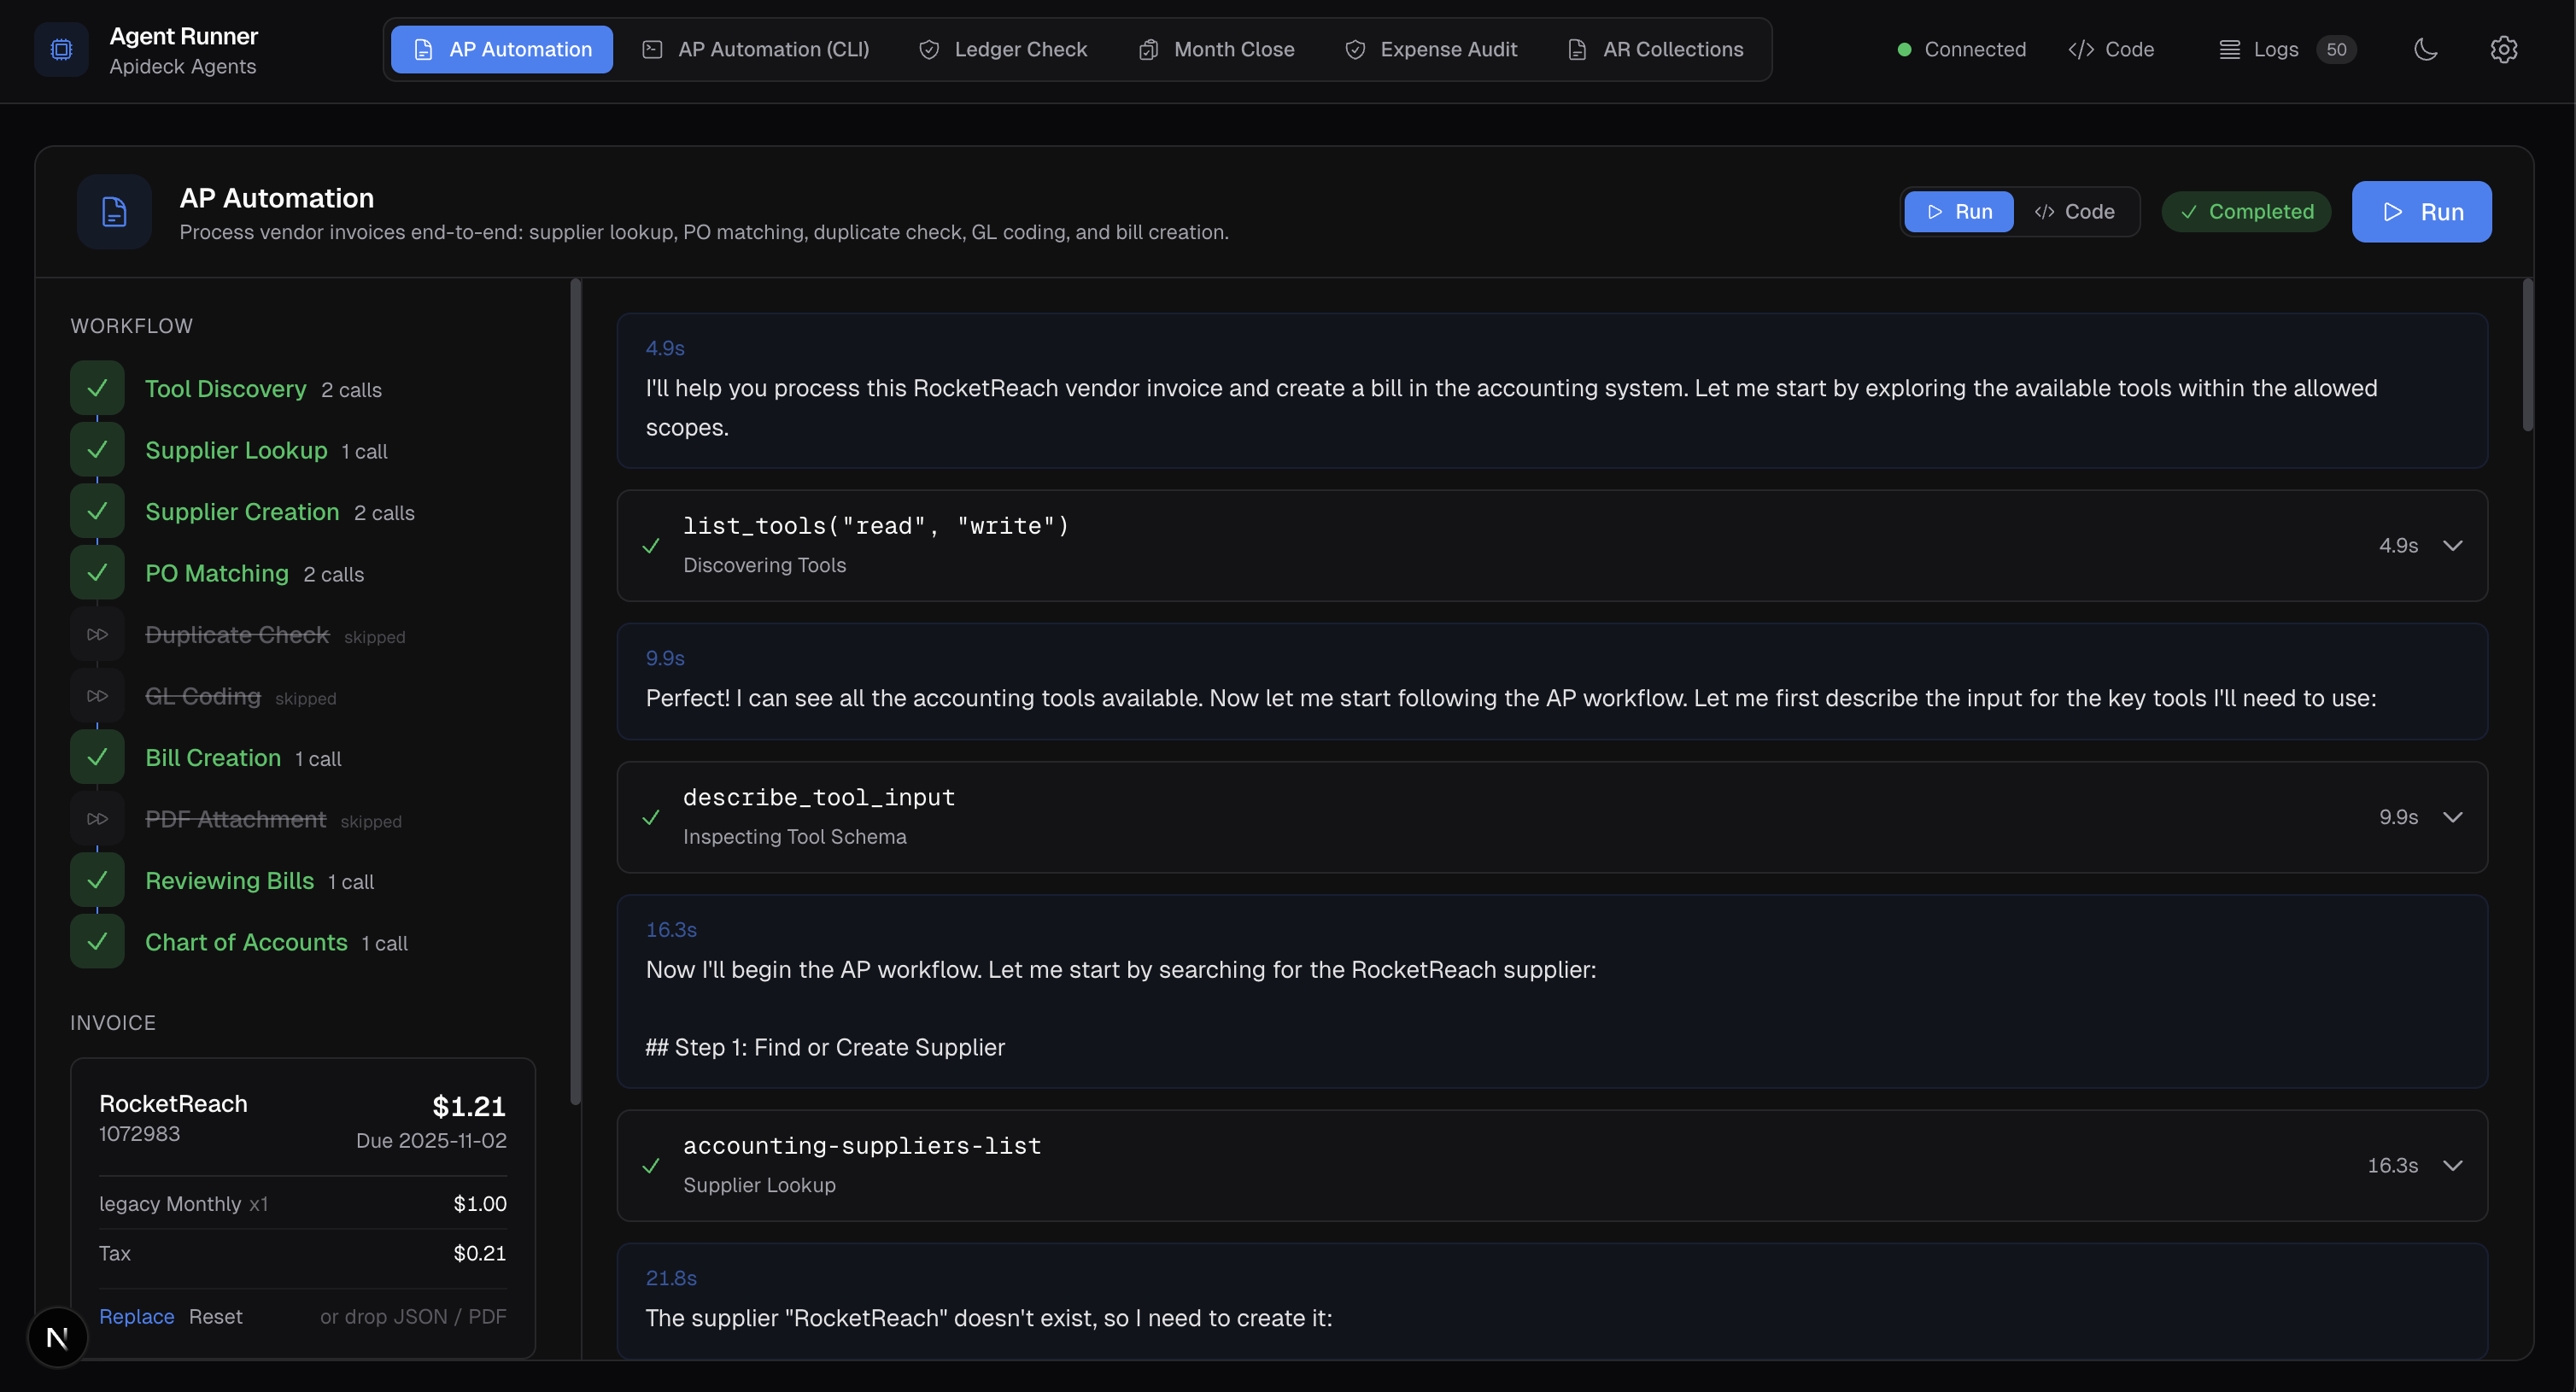Click the Next.js N badge icon
Image resolution: width=2576 pixels, height=1392 pixels.
[x=57, y=1337]
